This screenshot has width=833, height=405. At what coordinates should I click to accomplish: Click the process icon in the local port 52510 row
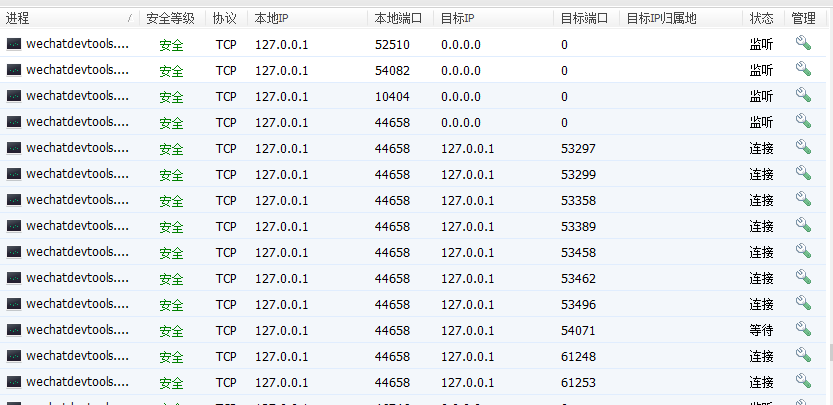14,44
